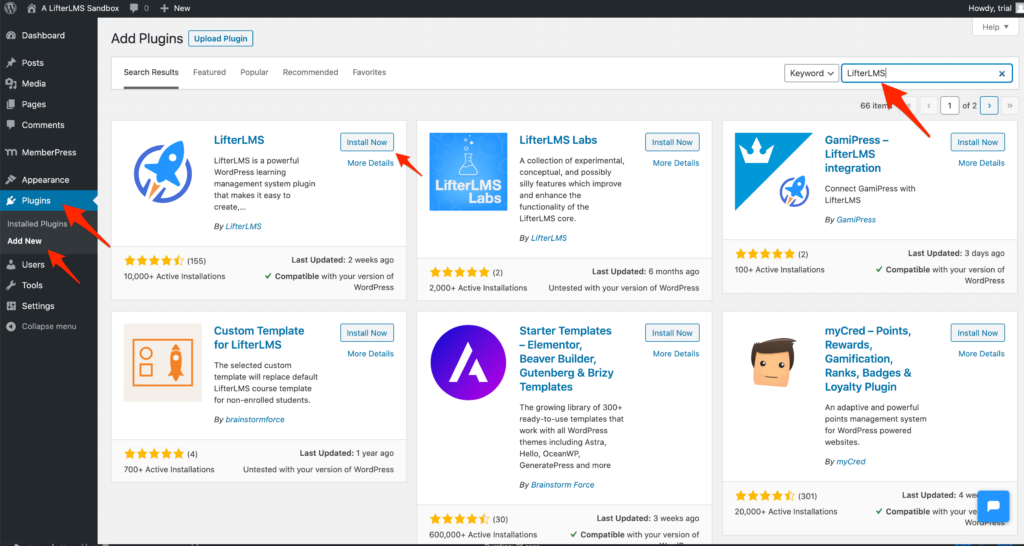Open the WordPress logo menu
Image resolution: width=1024 pixels, height=546 pixels.
(x=10, y=8)
